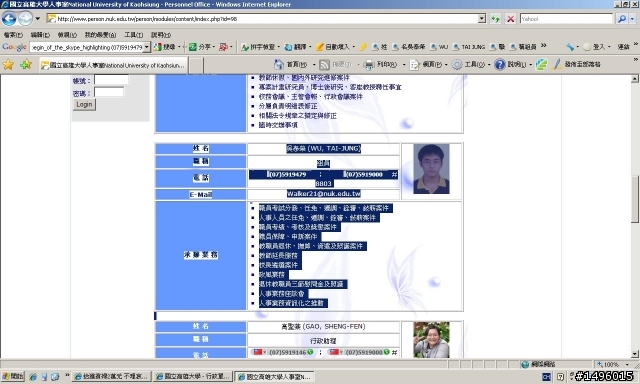Click the RSS feeds icon
This screenshot has width=640, height=384.
(x=324, y=64)
